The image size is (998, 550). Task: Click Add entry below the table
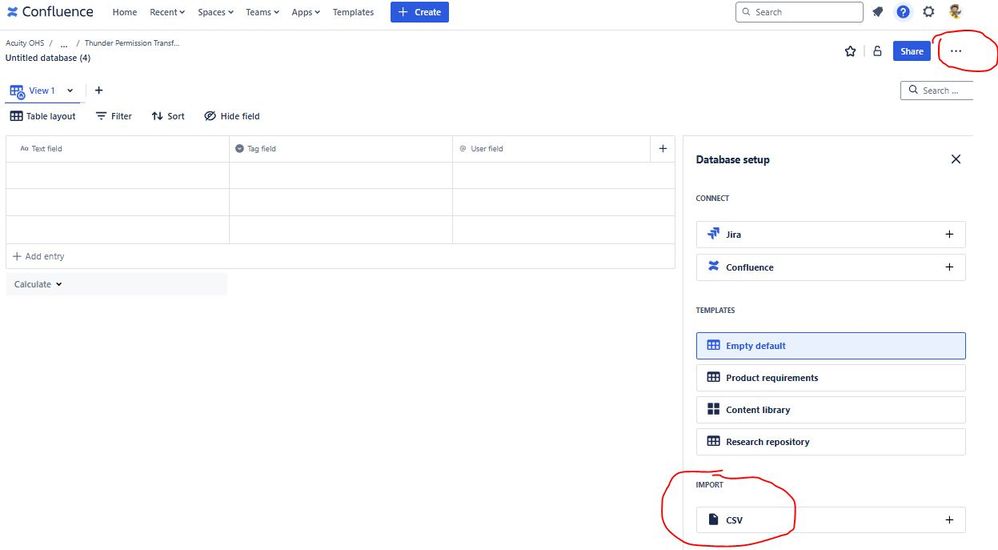tap(39, 257)
